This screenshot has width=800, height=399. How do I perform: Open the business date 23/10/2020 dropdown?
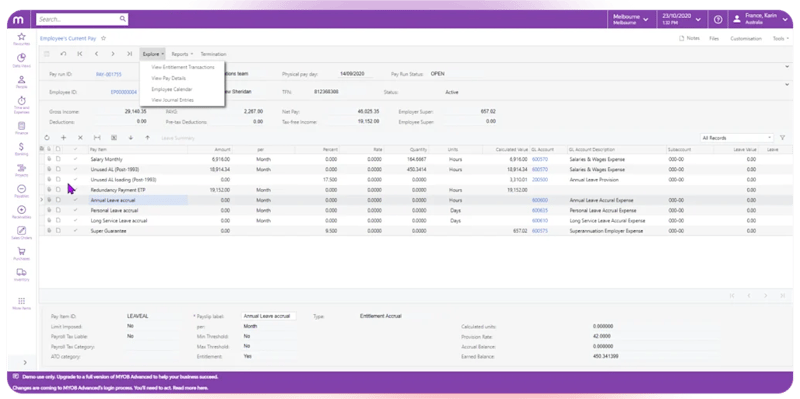tap(681, 19)
